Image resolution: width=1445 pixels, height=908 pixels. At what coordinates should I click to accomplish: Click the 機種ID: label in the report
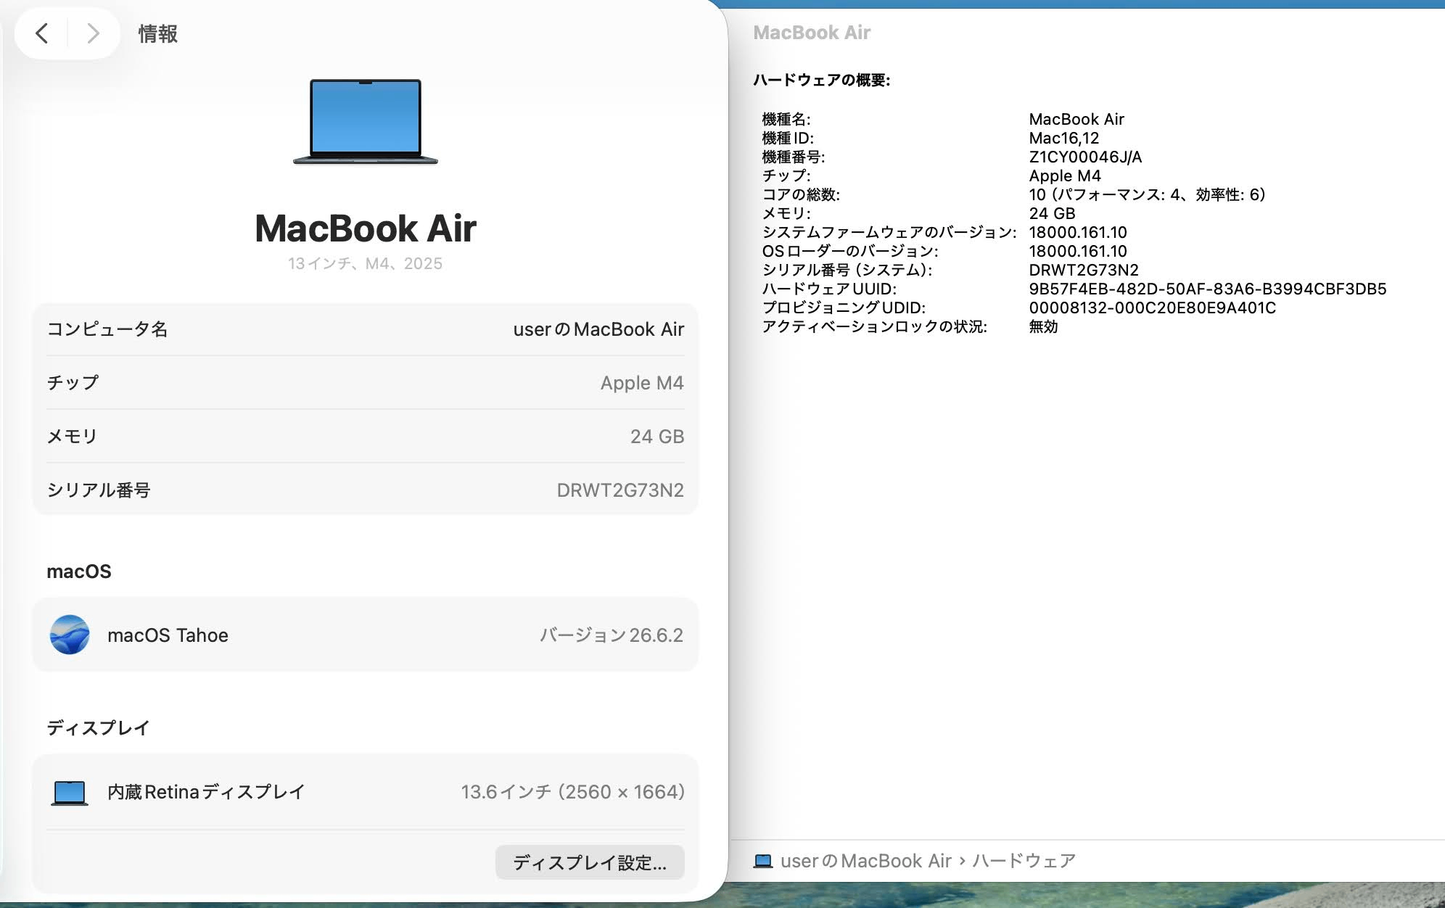(x=788, y=138)
